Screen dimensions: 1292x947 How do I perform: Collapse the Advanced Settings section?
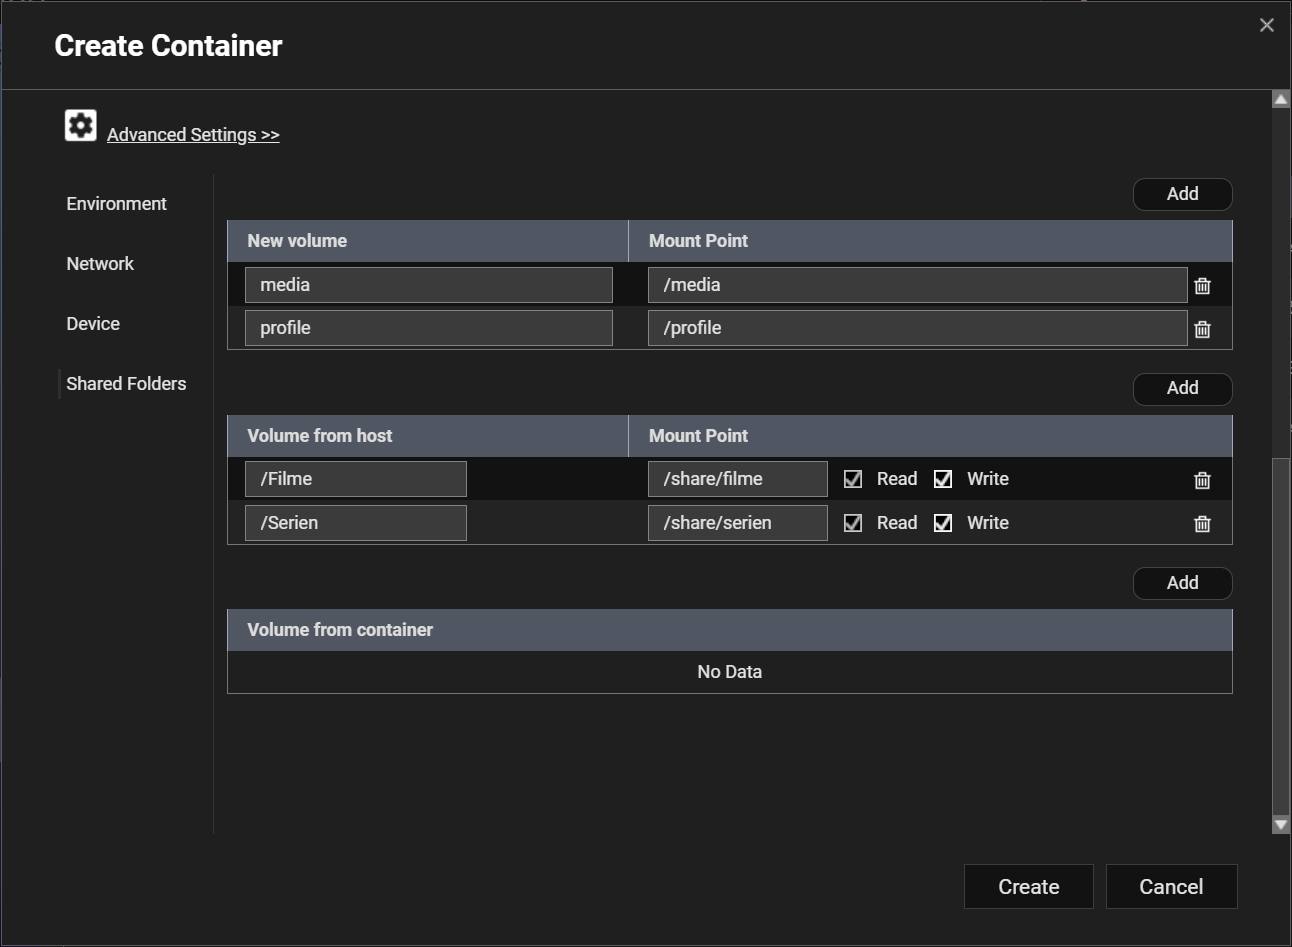coord(193,135)
